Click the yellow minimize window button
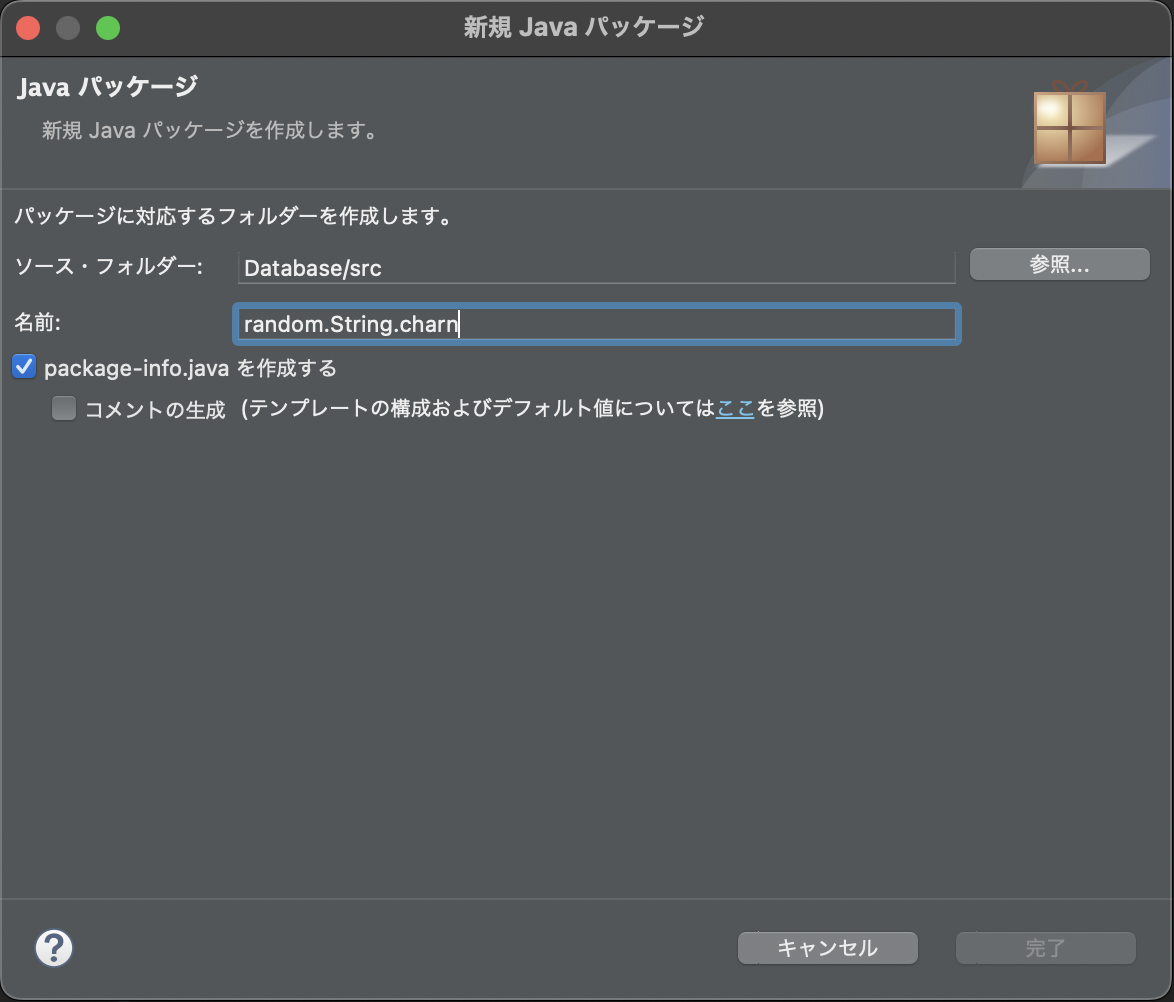Screen dimensions: 1174x1002 [68, 27]
